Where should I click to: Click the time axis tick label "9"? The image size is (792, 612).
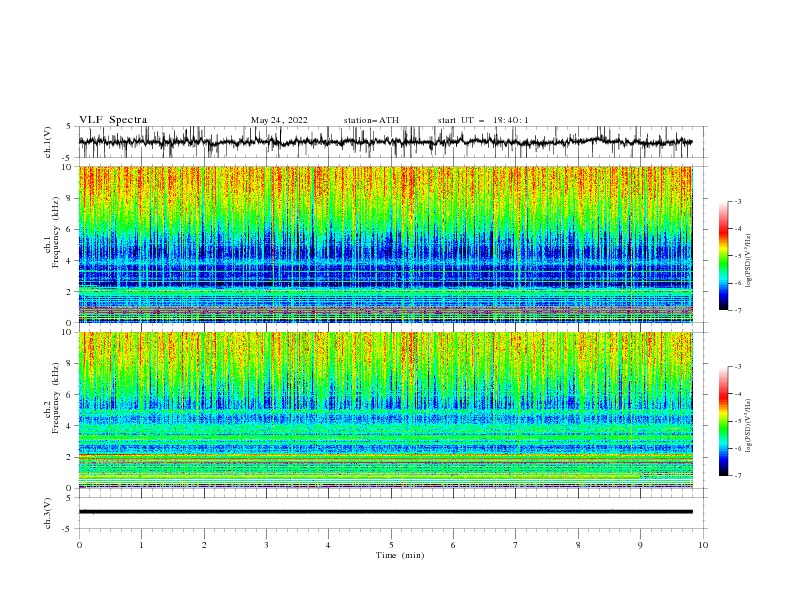(x=640, y=545)
